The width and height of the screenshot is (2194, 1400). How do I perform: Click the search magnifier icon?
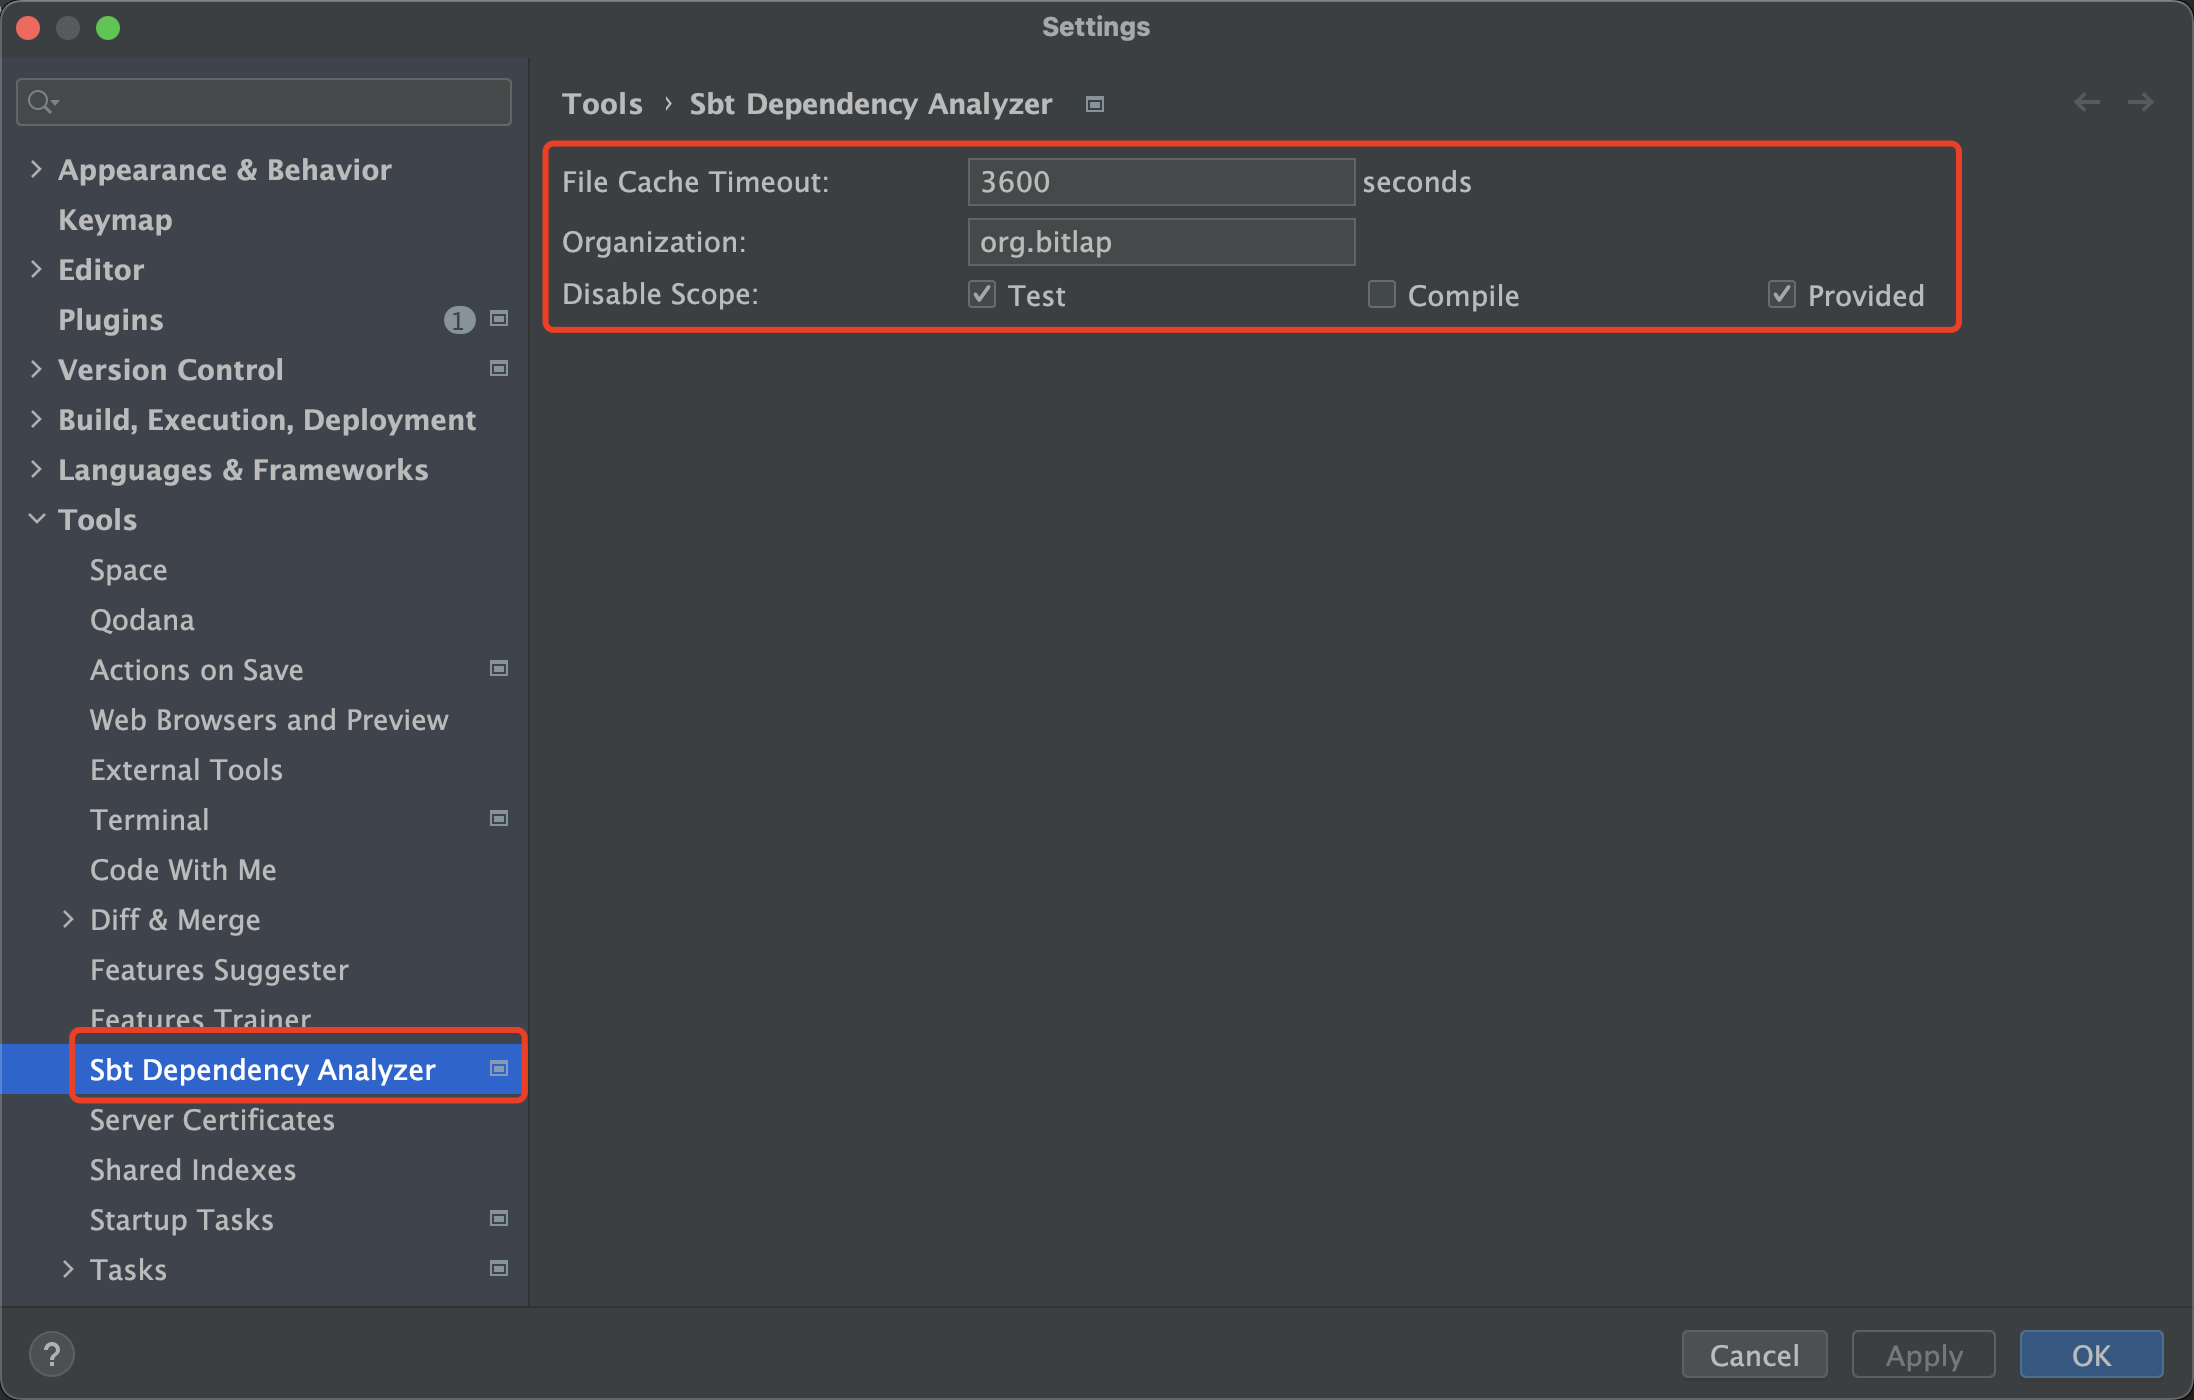pyautogui.click(x=42, y=102)
